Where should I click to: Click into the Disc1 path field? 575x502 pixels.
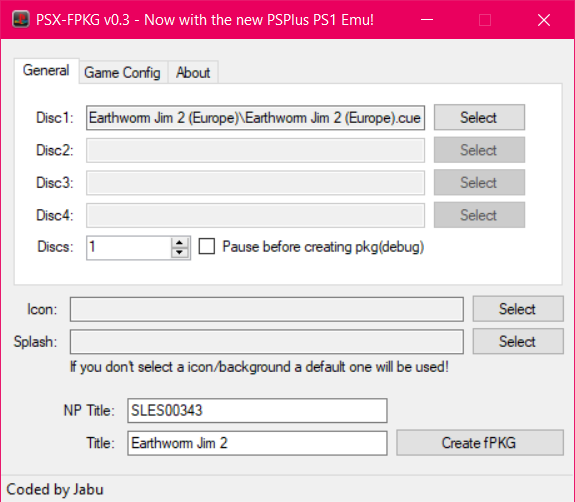point(255,118)
